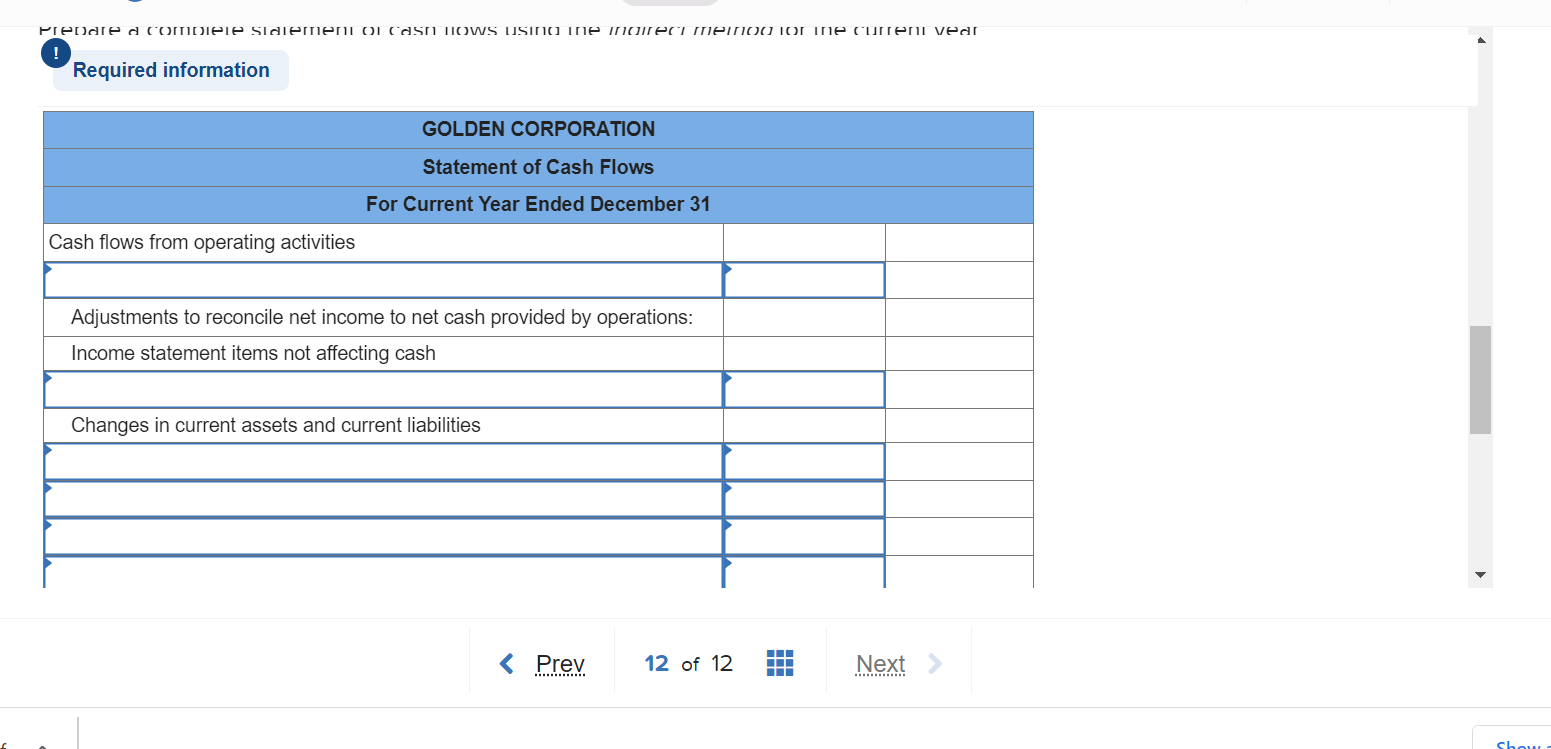
Task: Click the exclamation info icon
Action: coord(56,53)
